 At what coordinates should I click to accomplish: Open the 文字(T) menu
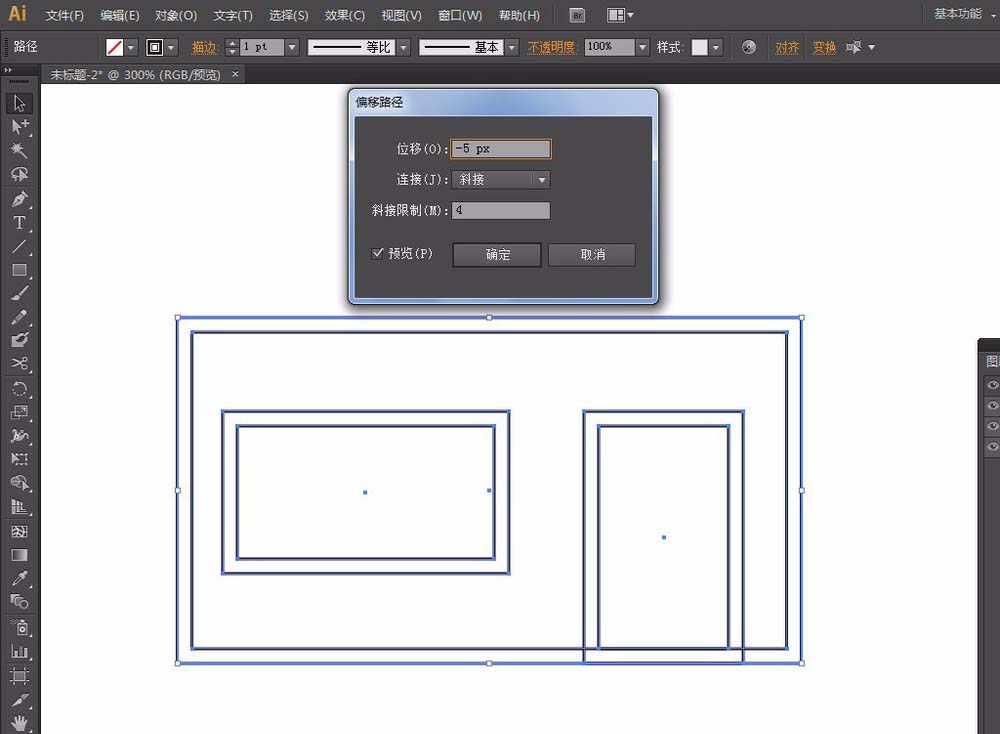point(233,15)
